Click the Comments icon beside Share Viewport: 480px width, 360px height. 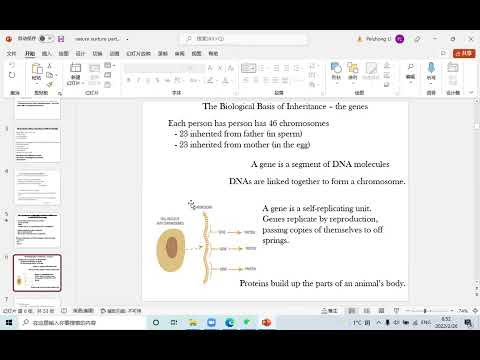pyautogui.click(x=443, y=53)
